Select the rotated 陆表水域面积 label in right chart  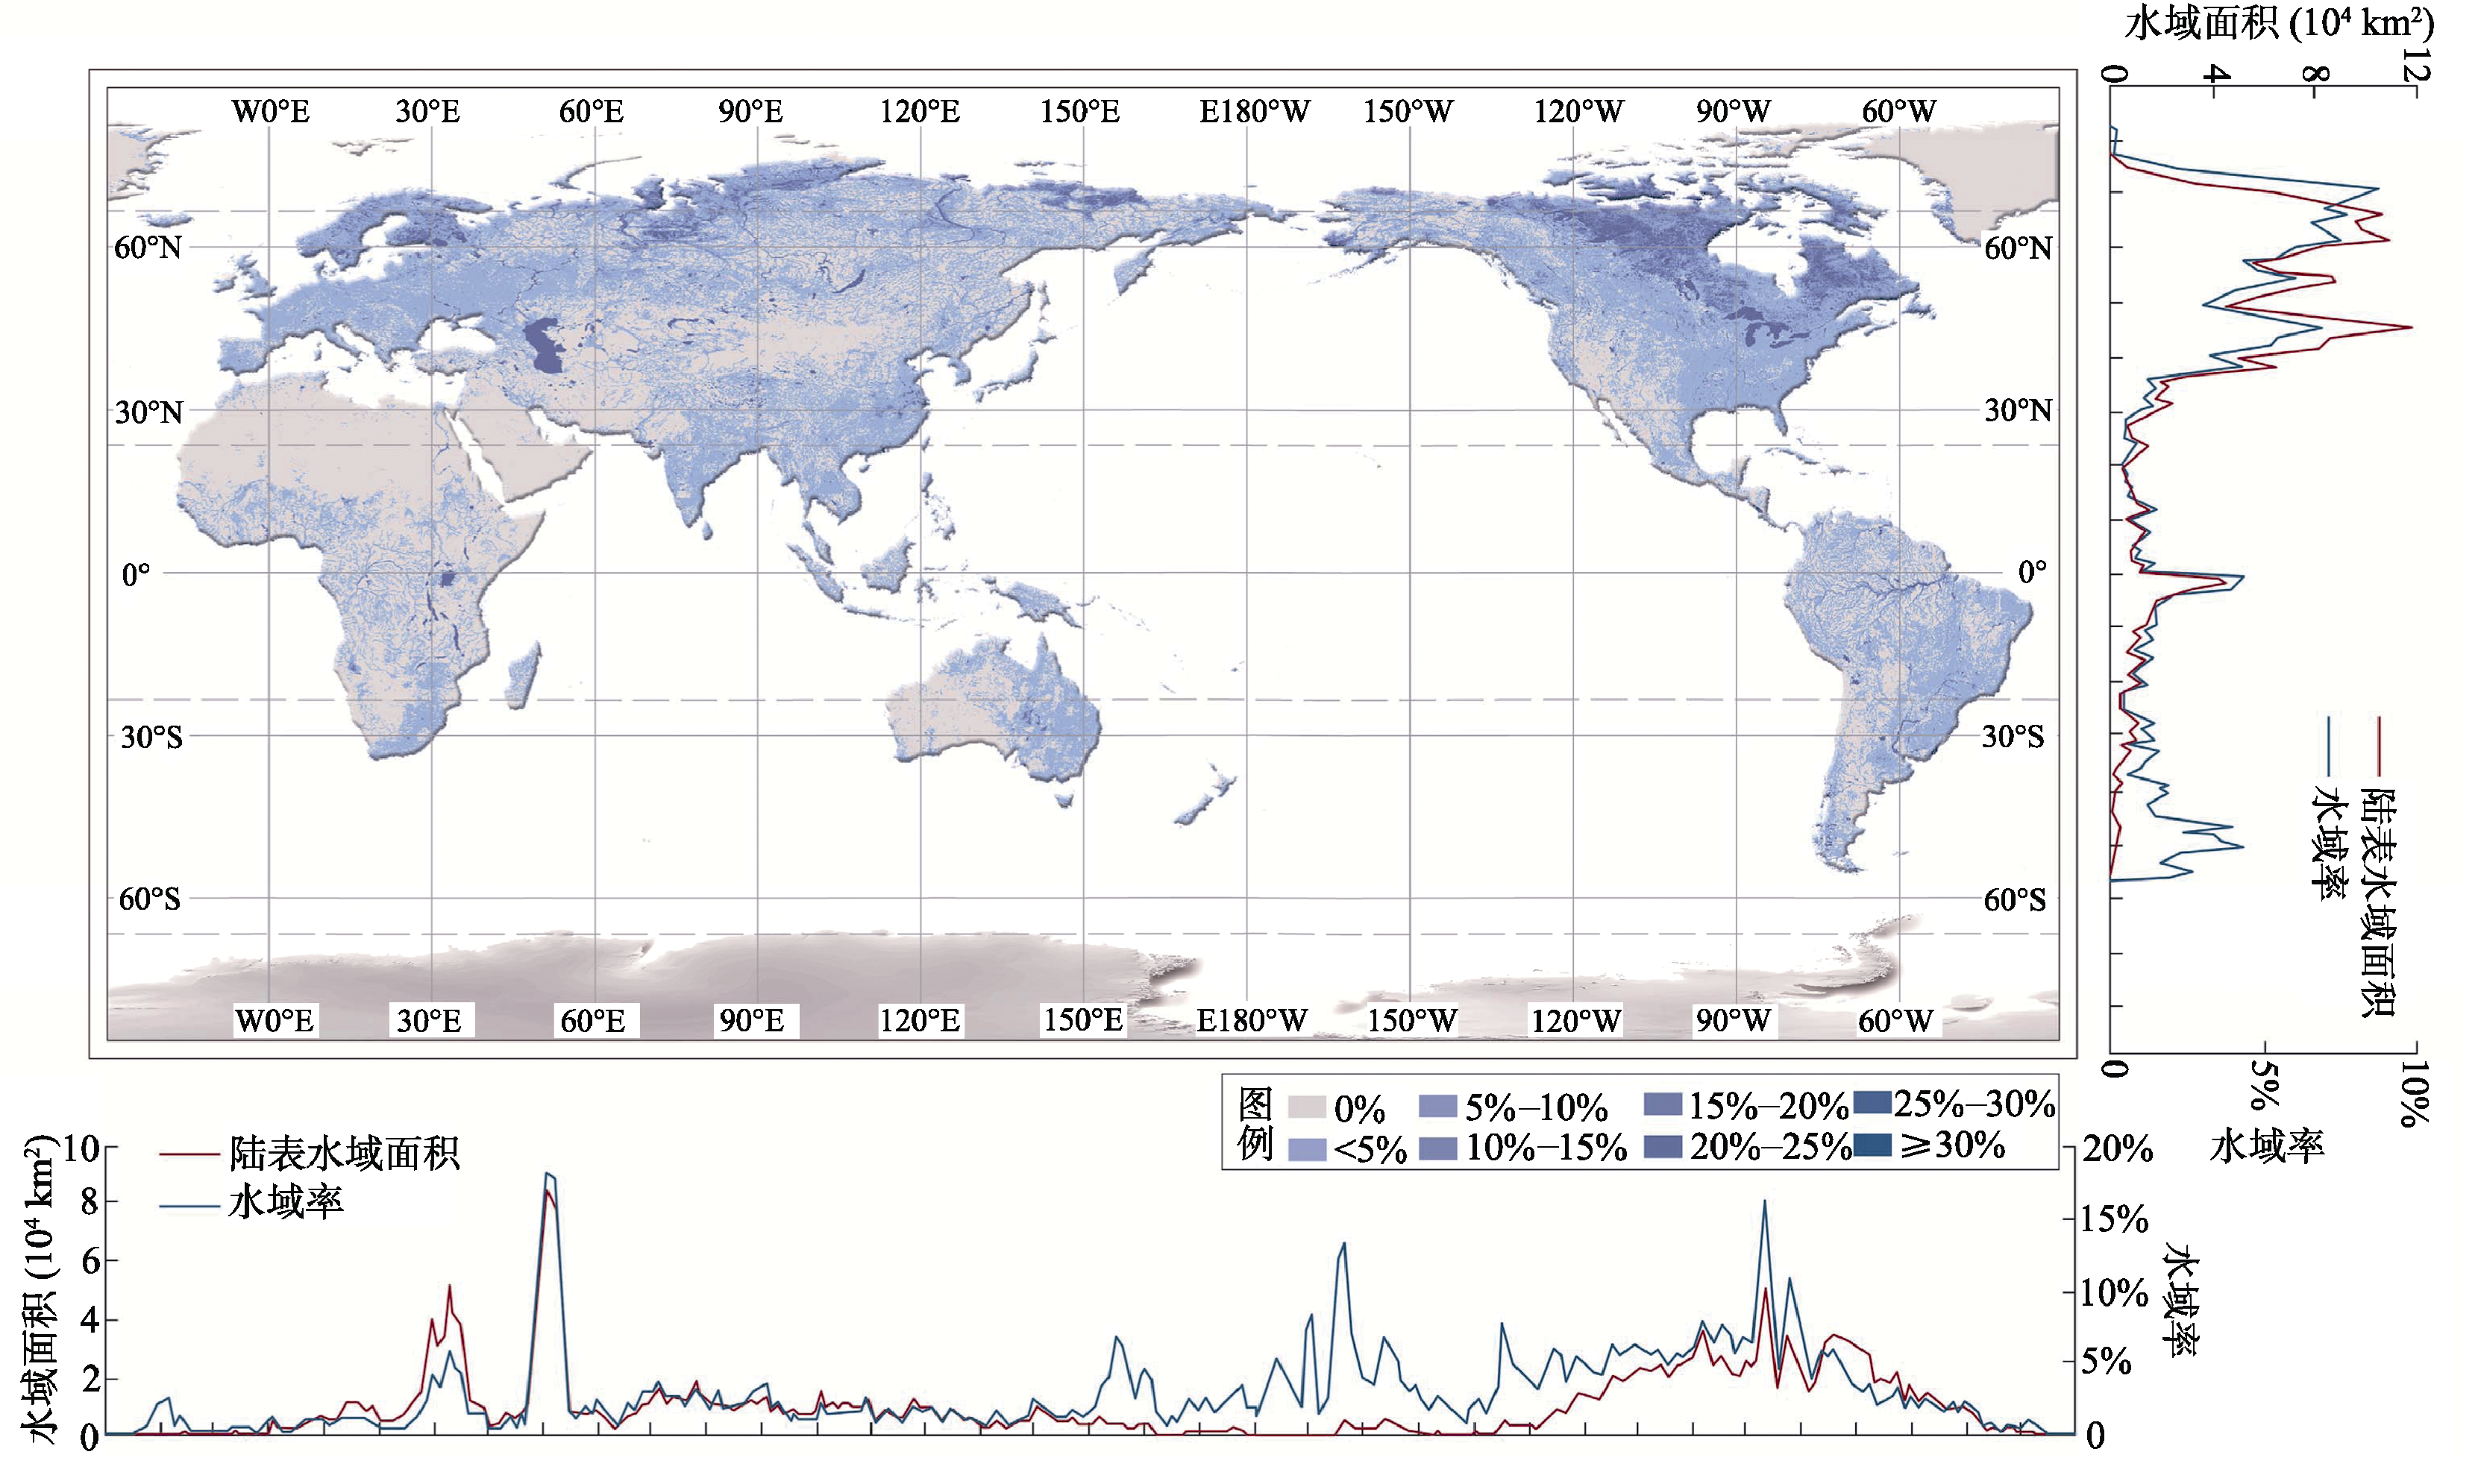[2378, 902]
